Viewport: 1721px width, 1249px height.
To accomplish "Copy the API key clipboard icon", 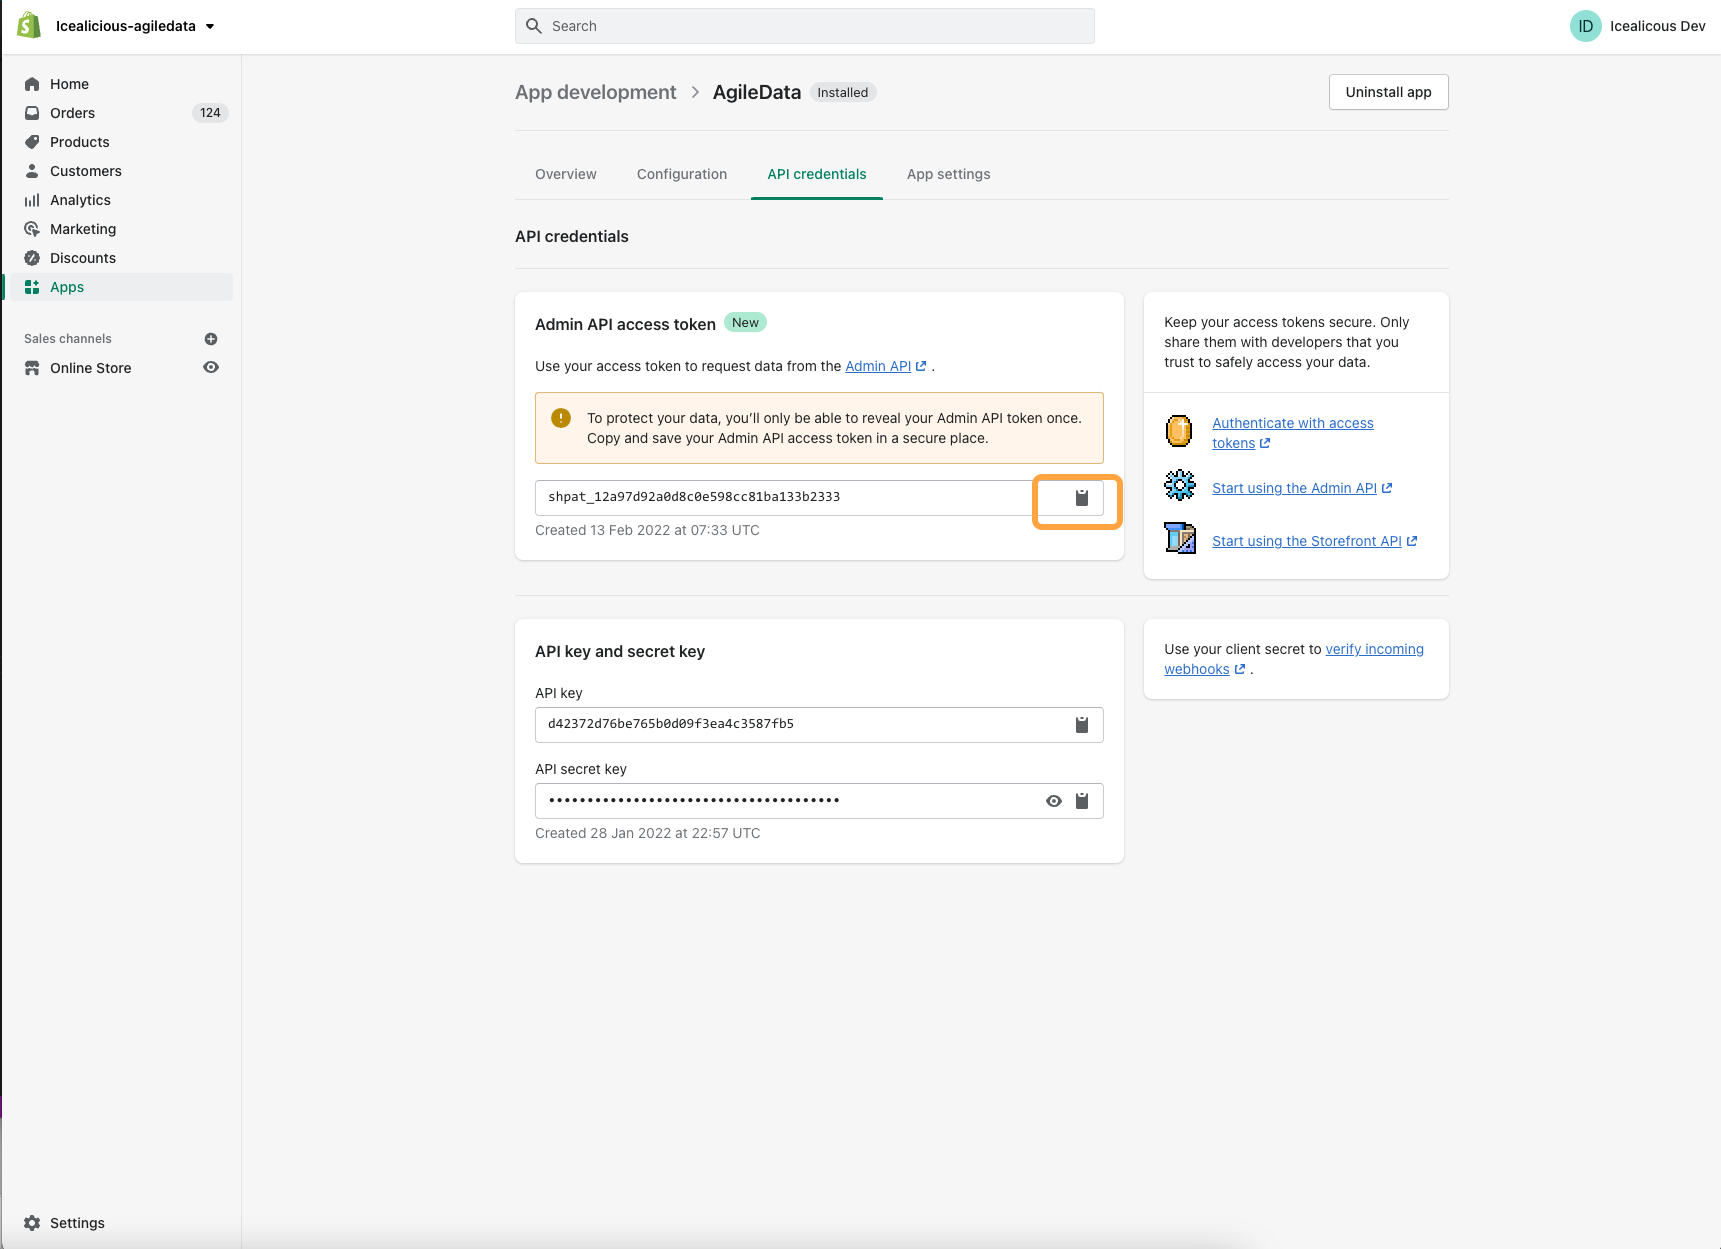I will (1081, 724).
